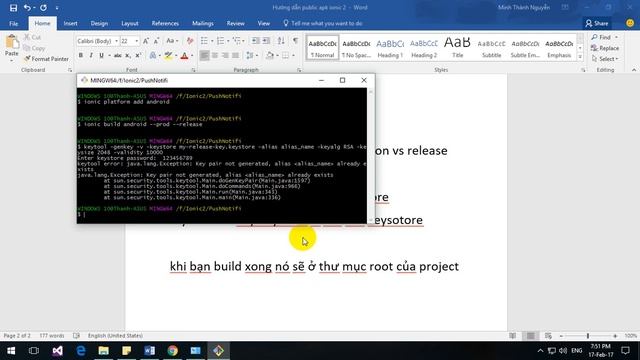
Task: Toggle Bold formatting
Action: pos(81,56)
